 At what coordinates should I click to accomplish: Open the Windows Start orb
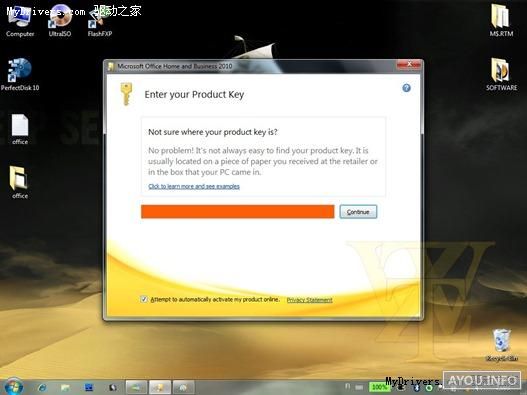(13, 387)
